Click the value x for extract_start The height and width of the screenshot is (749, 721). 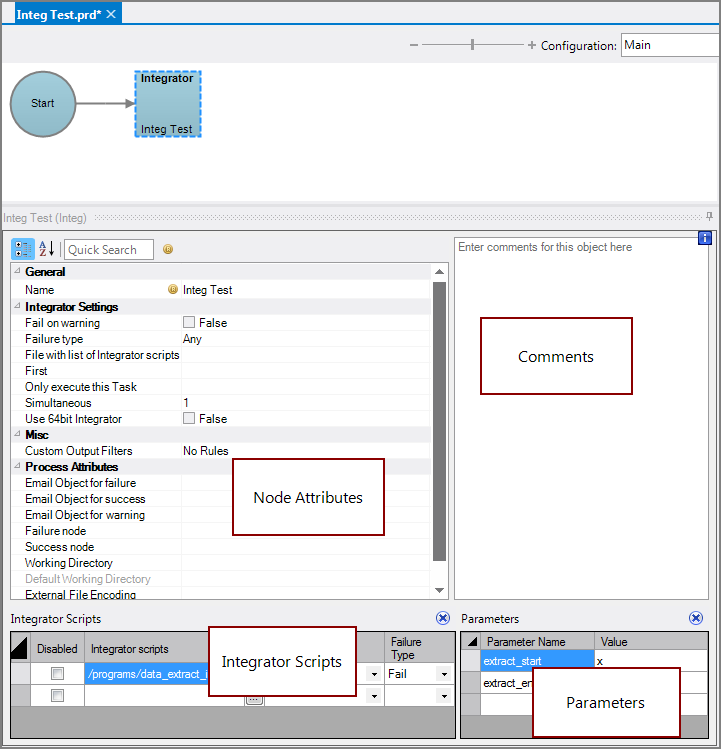(x=651, y=661)
